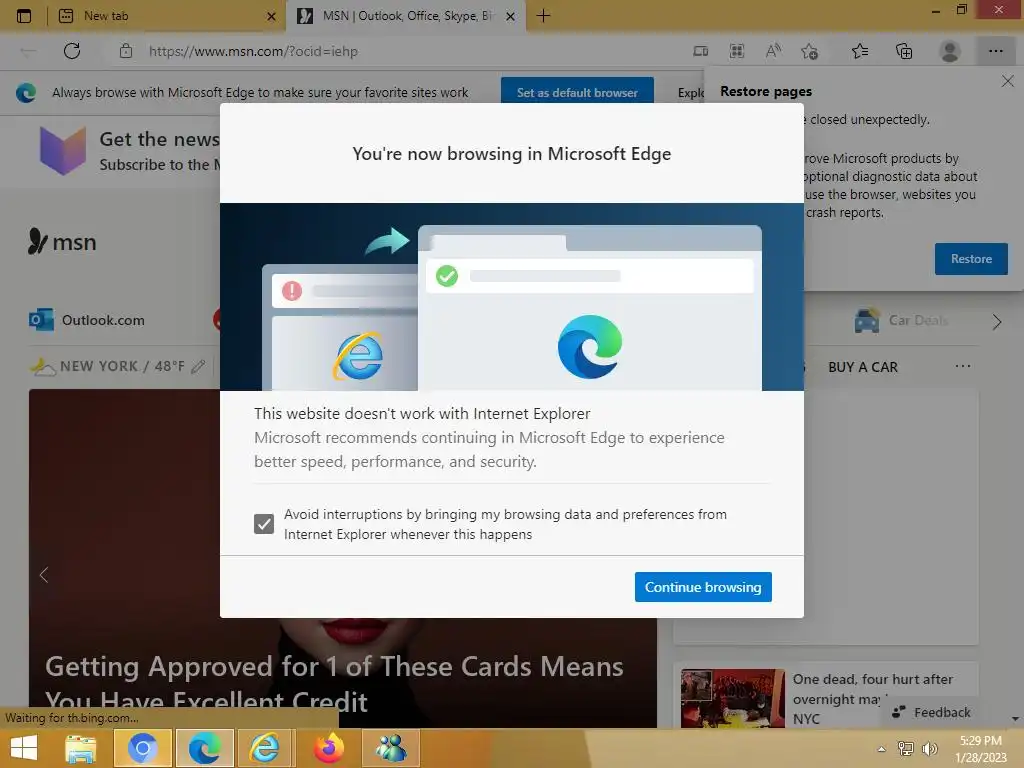This screenshot has height=768, width=1024.
Task: Open the Getting Approved Cards headline
Action: click(334, 684)
